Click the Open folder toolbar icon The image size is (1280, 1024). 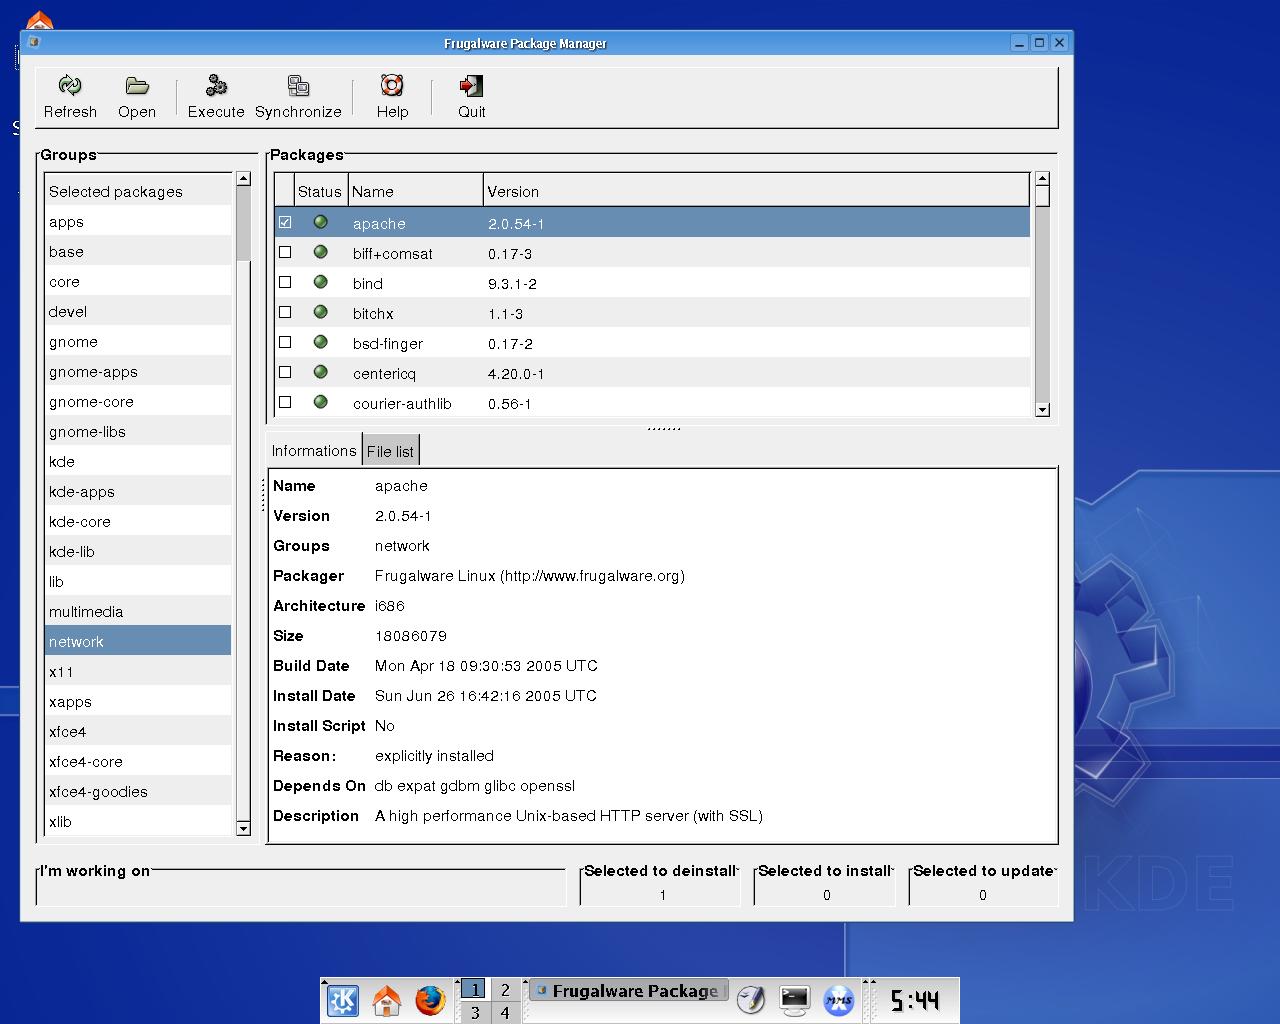(137, 86)
